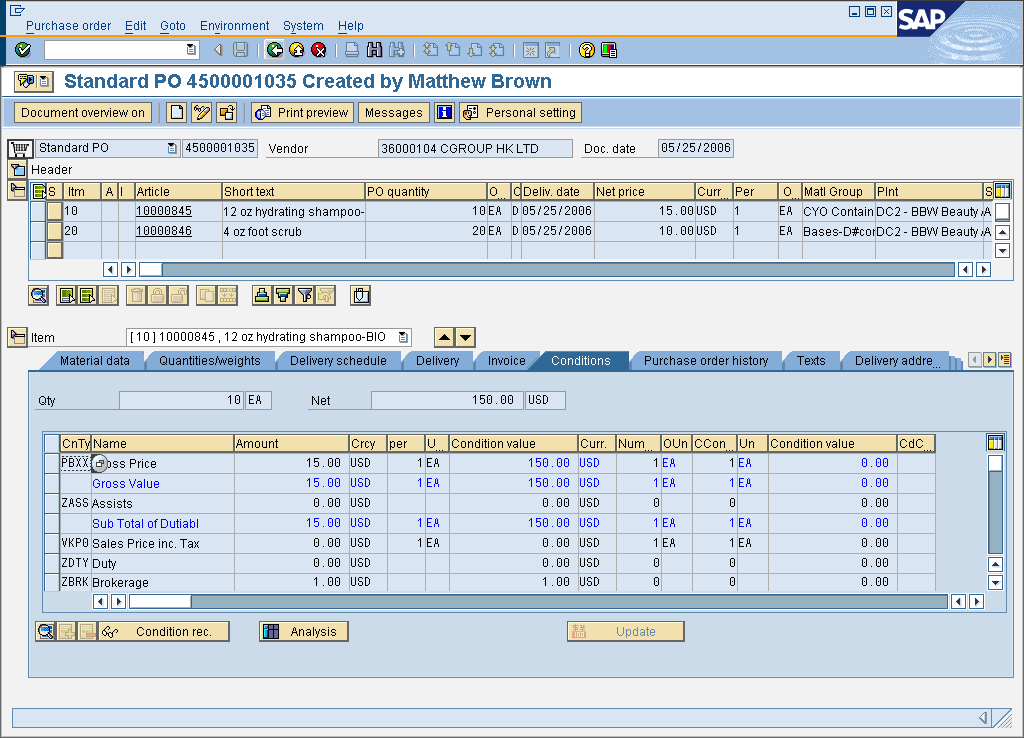Image resolution: width=1024 pixels, height=738 pixels.
Task: Select row marker for Gross Value
Action: click(x=52, y=483)
